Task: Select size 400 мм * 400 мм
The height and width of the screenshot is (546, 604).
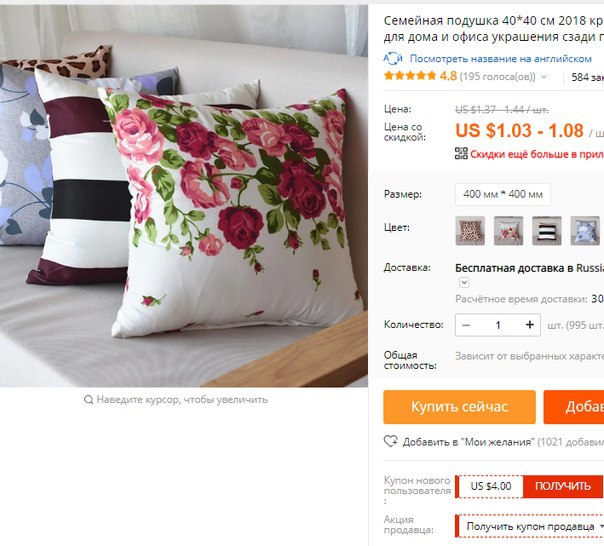Action: (x=503, y=194)
